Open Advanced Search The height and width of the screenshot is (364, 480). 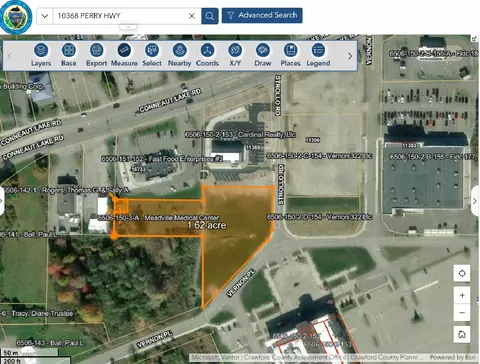(x=262, y=15)
